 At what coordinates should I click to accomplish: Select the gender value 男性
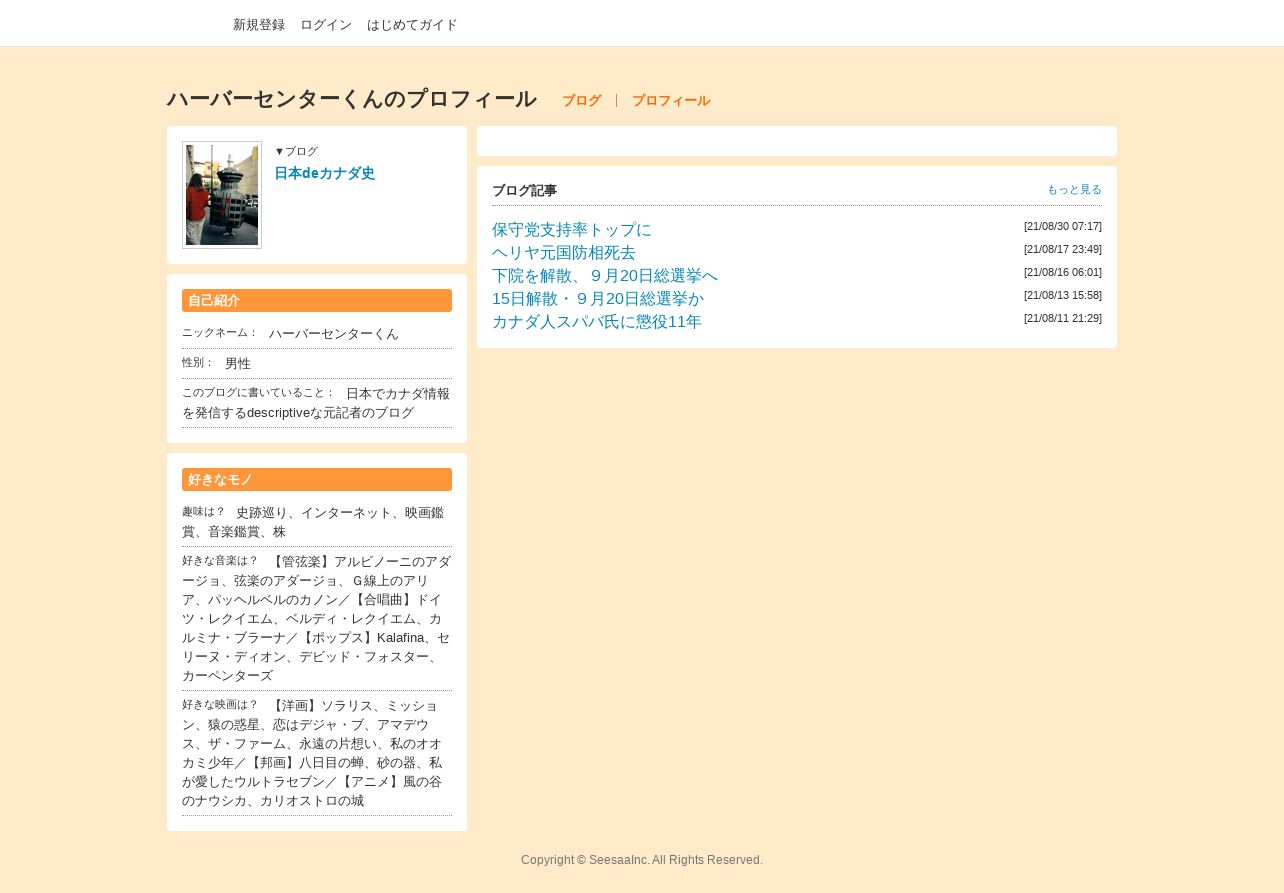point(238,364)
